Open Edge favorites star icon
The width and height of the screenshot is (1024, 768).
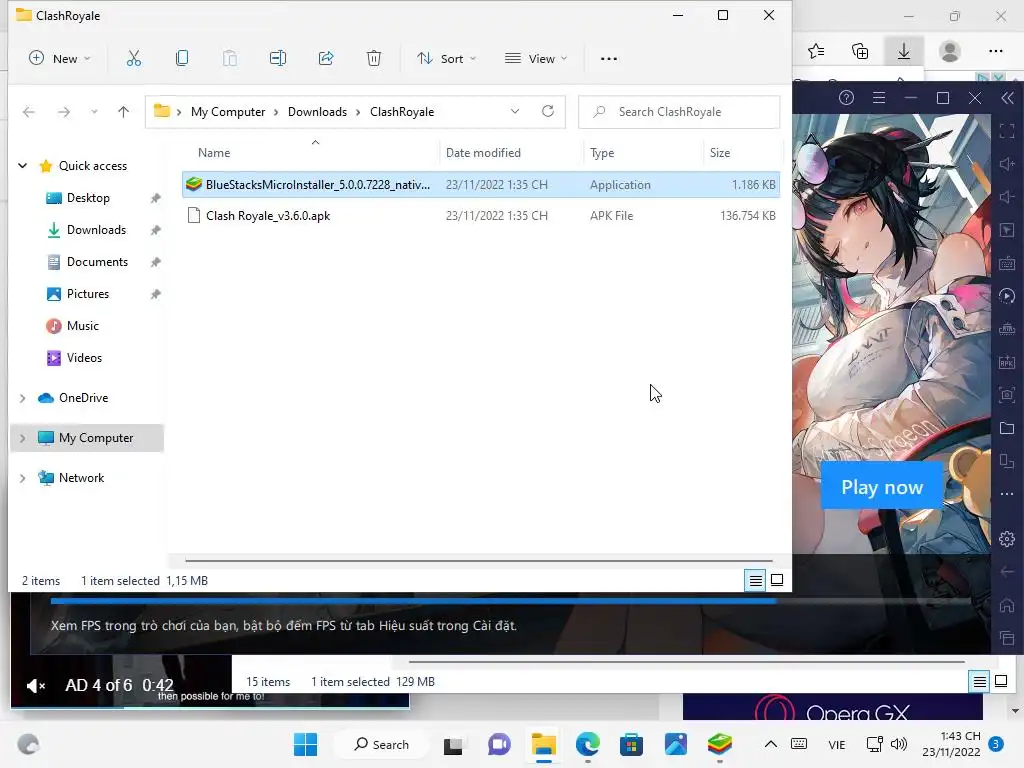[816, 51]
